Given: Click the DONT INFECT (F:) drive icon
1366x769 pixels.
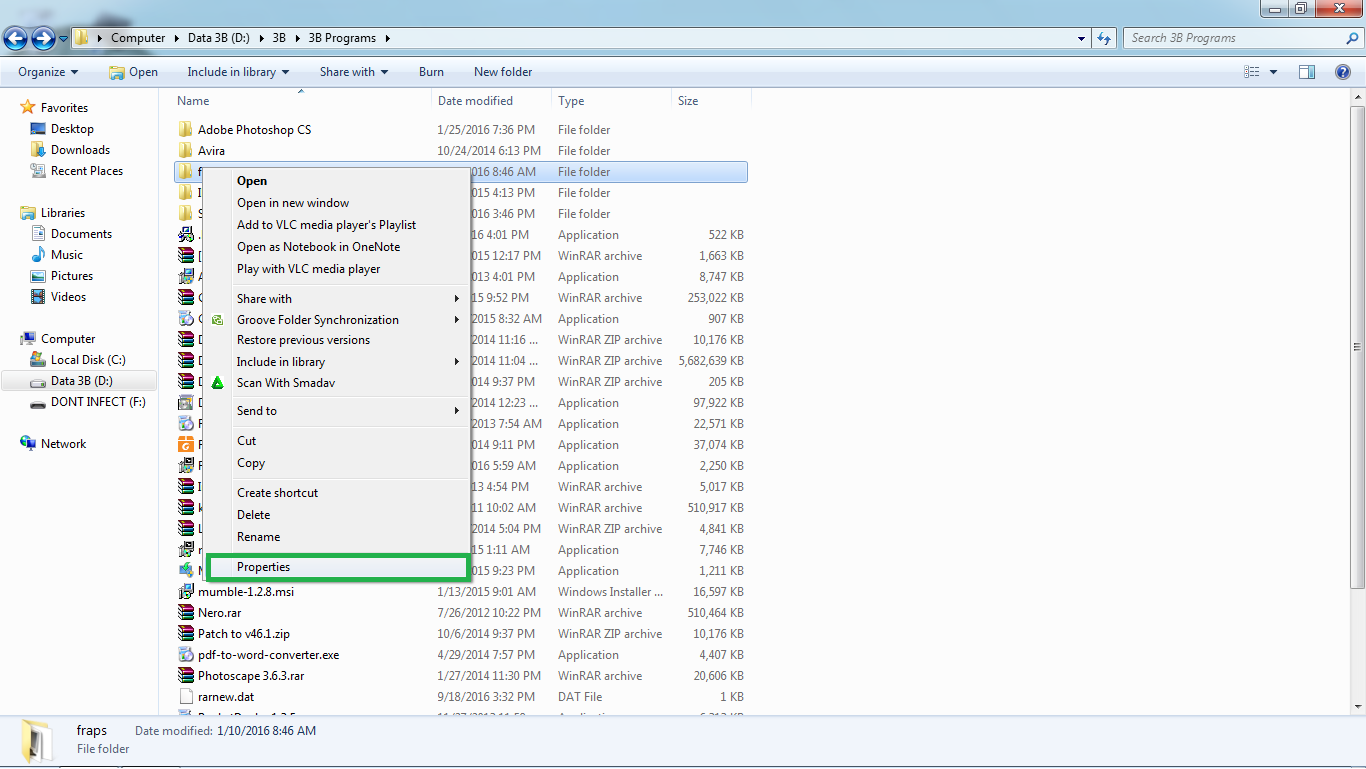Looking at the screenshot, I should 38,402.
